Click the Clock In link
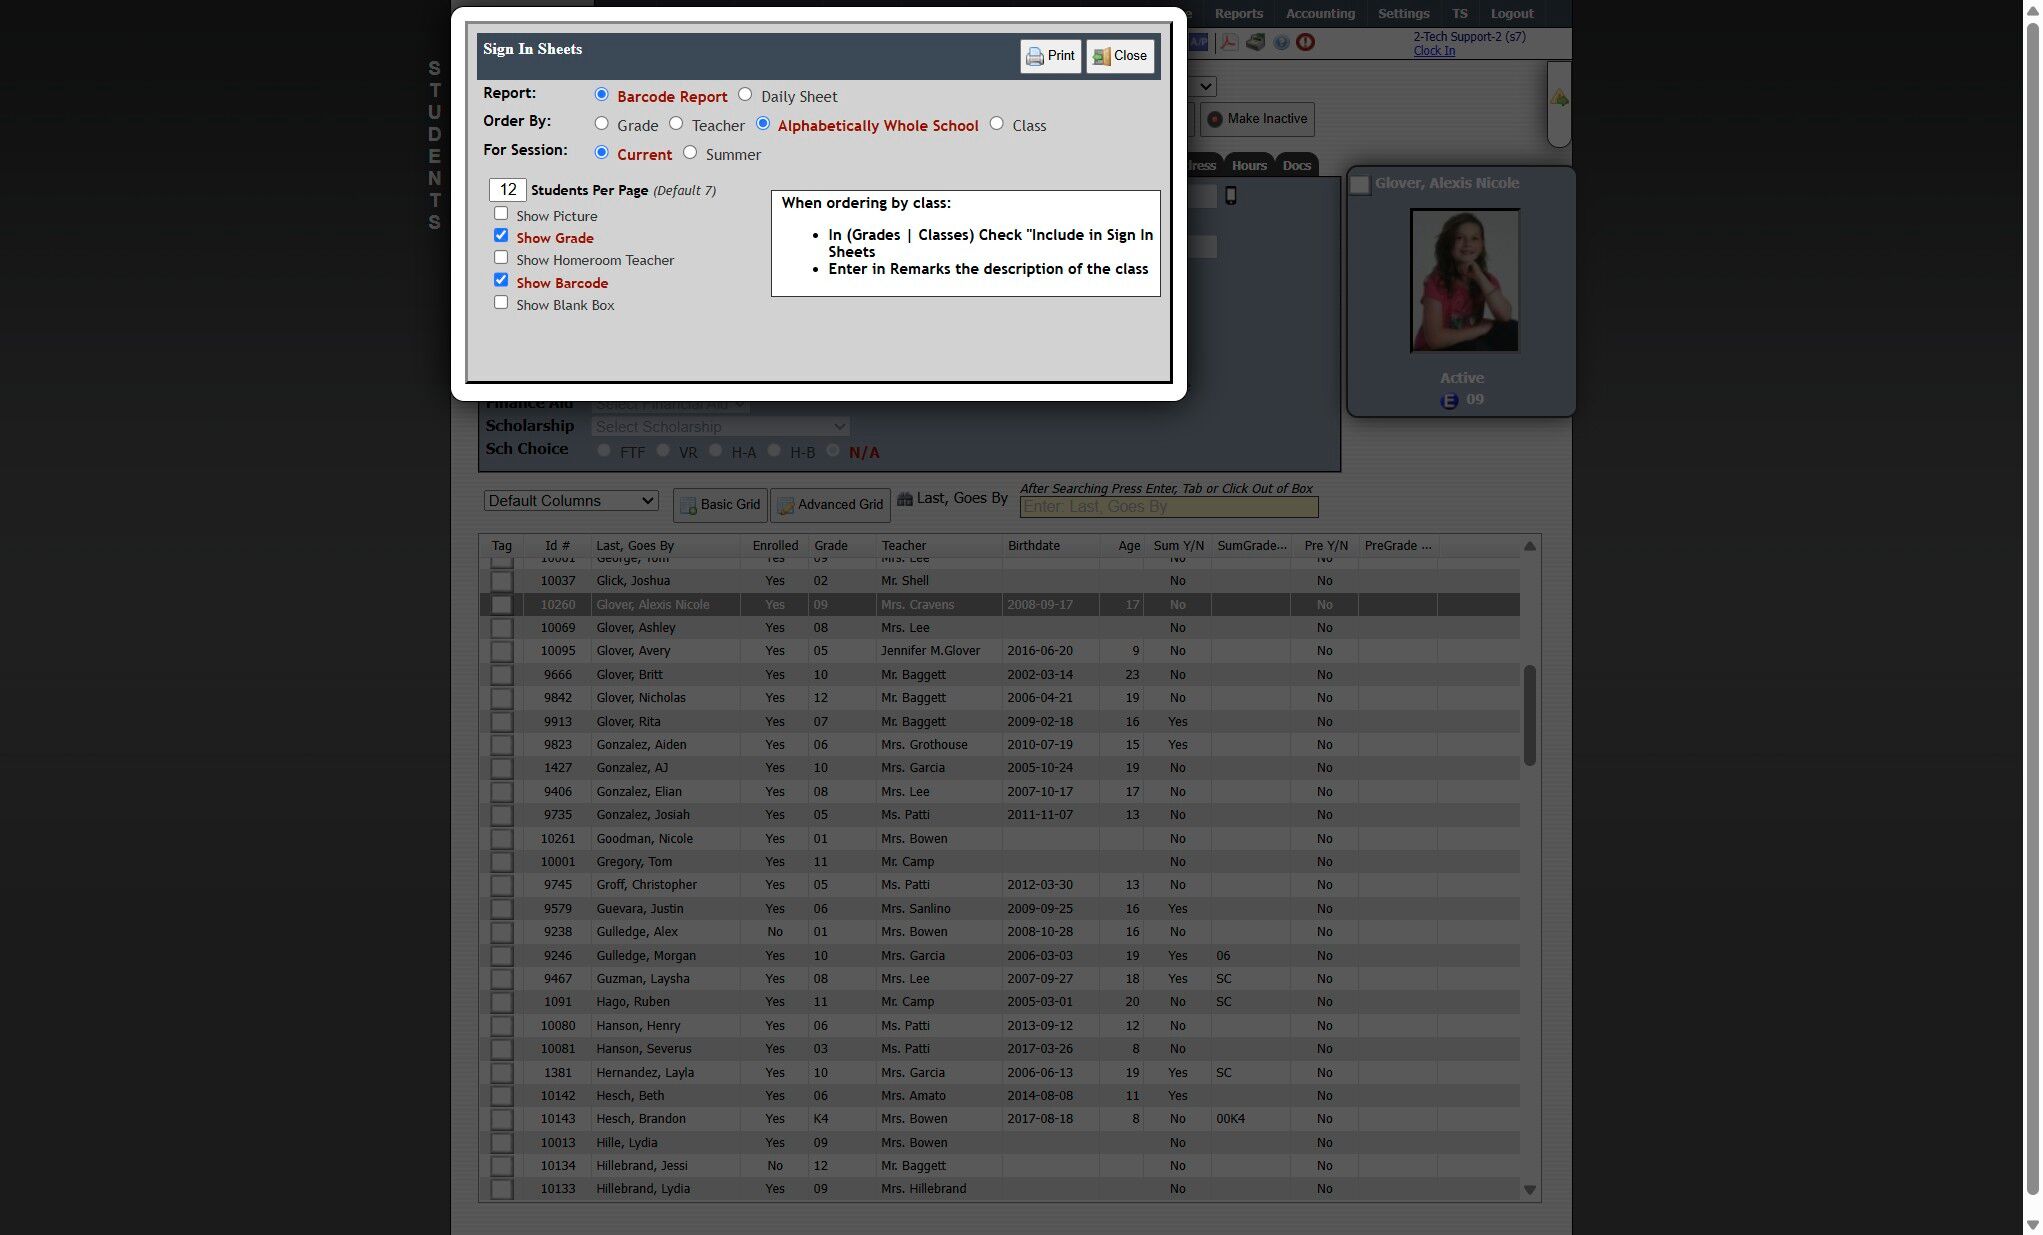The width and height of the screenshot is (2043, 1235). tap(1434, 51)
